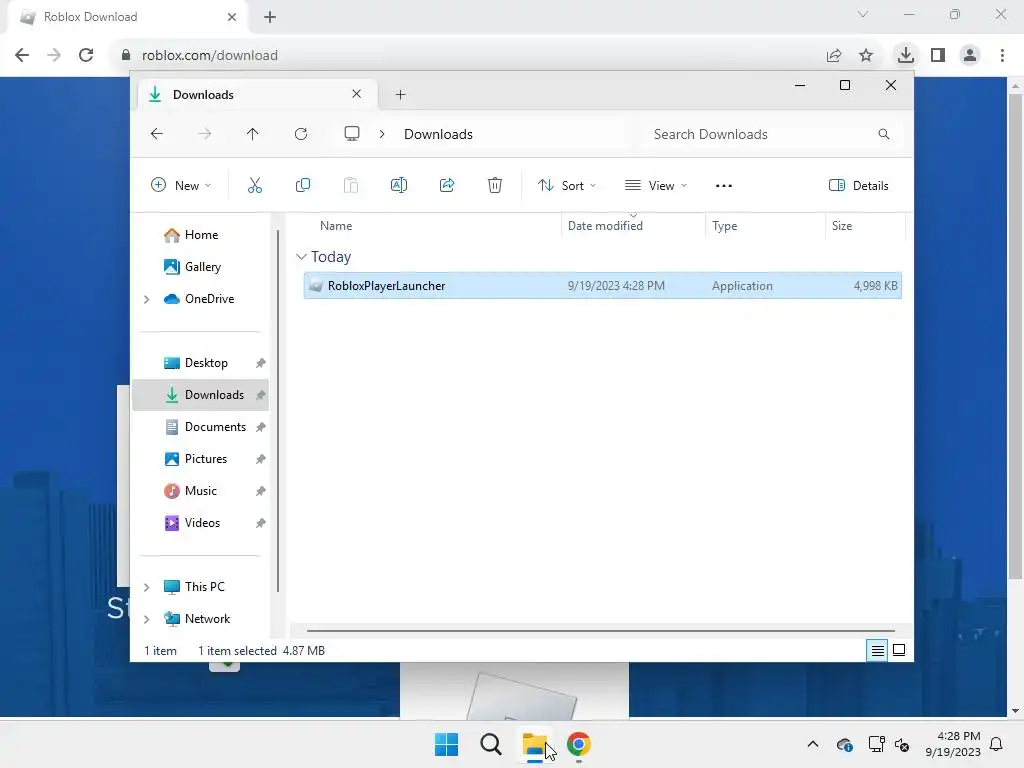The width and height of the screenshot is (1024, 768).
Task: Close the Roblox Download Chrome tab
Action: 232,17
